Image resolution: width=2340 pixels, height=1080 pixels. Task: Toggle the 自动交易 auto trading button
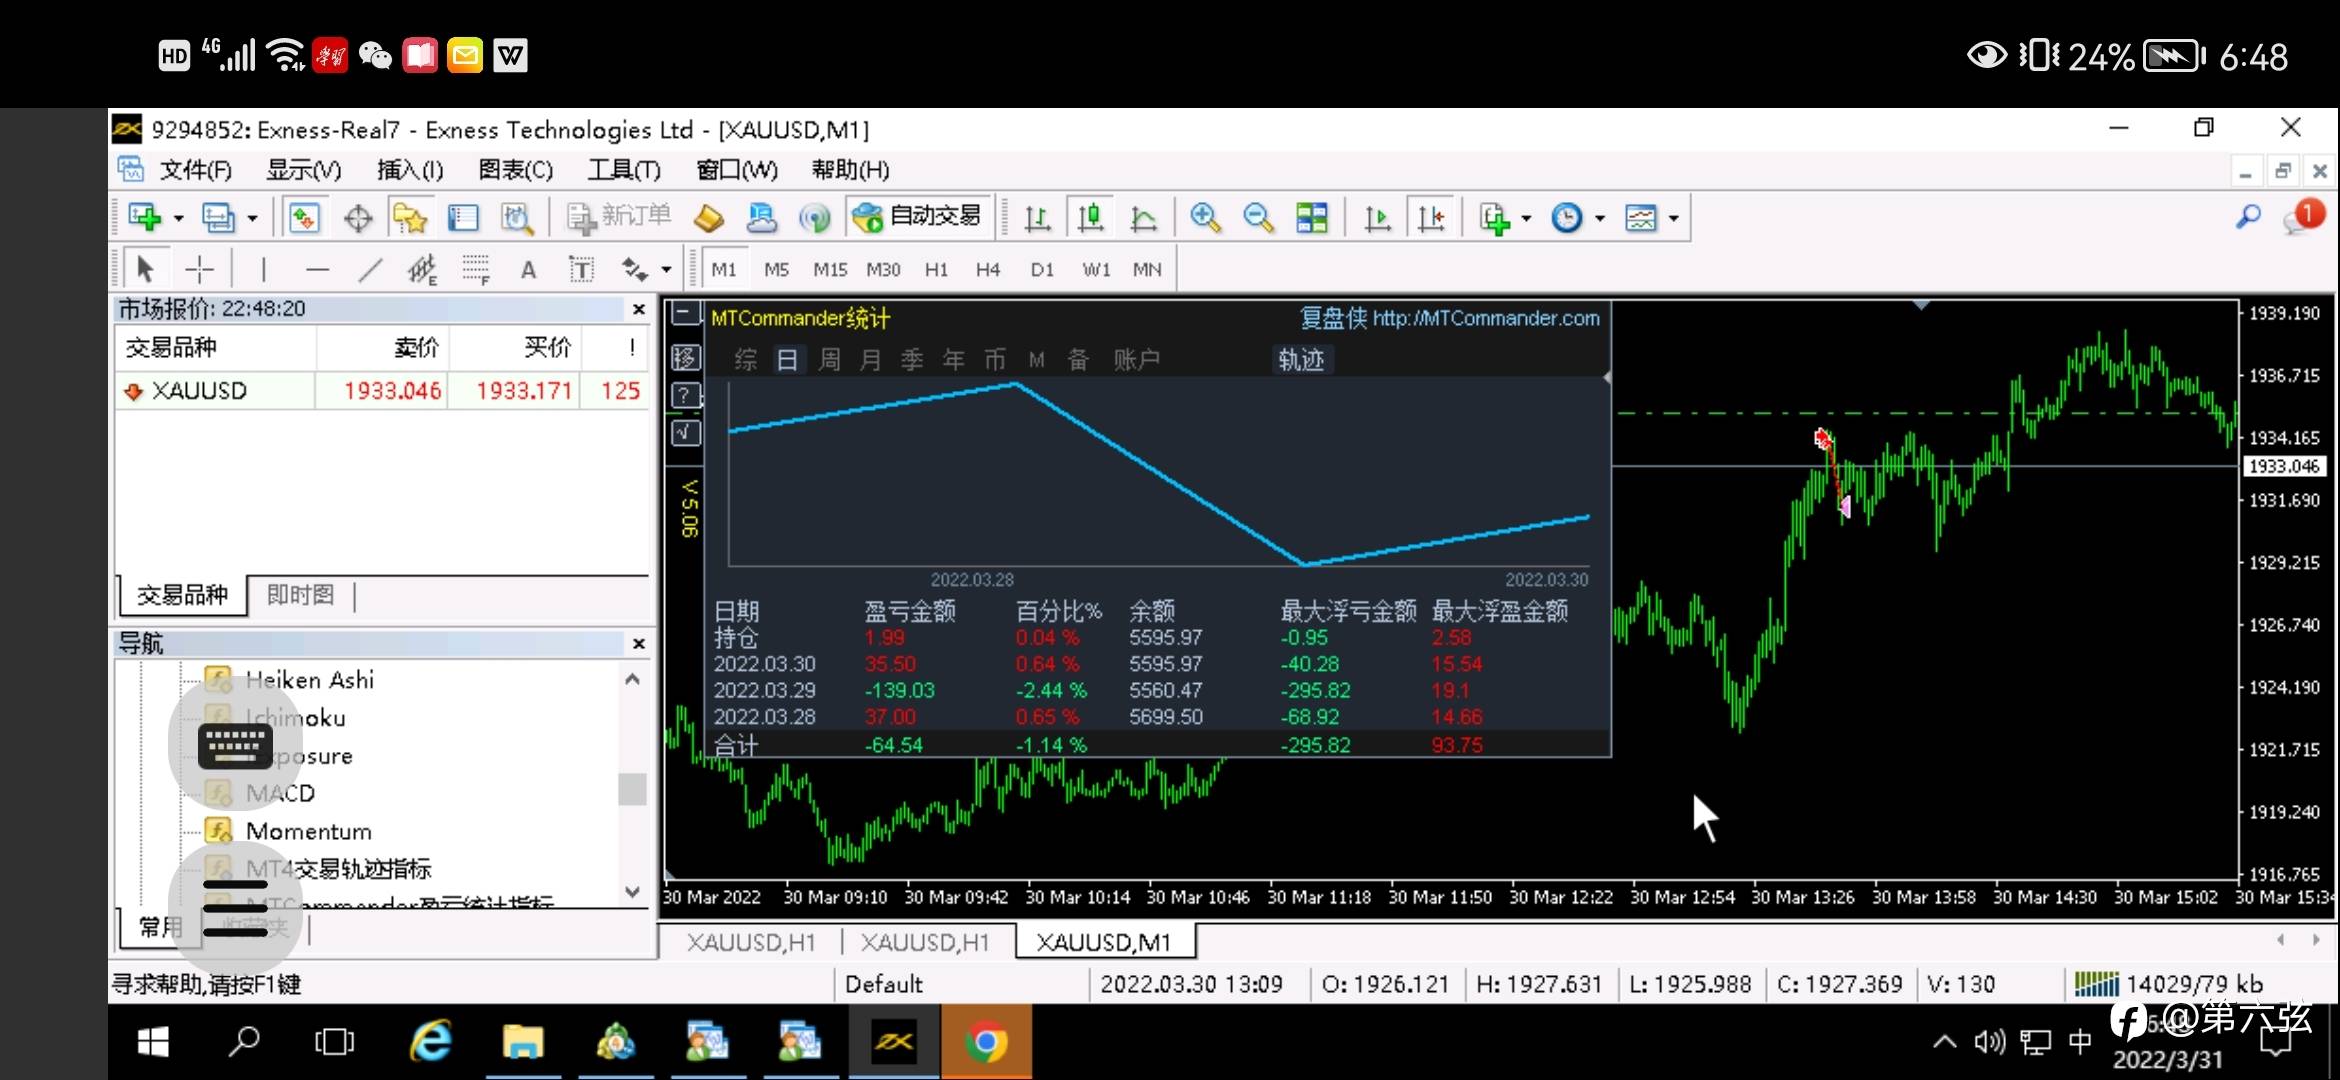click(920, 216)
